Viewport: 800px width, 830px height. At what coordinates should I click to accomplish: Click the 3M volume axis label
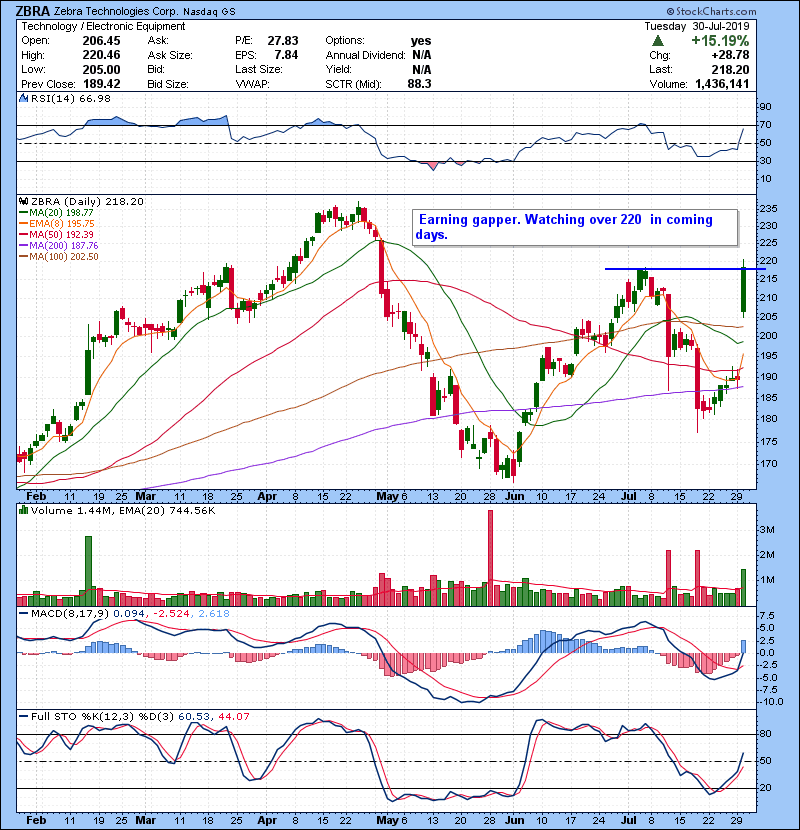(x=767, y=530)
